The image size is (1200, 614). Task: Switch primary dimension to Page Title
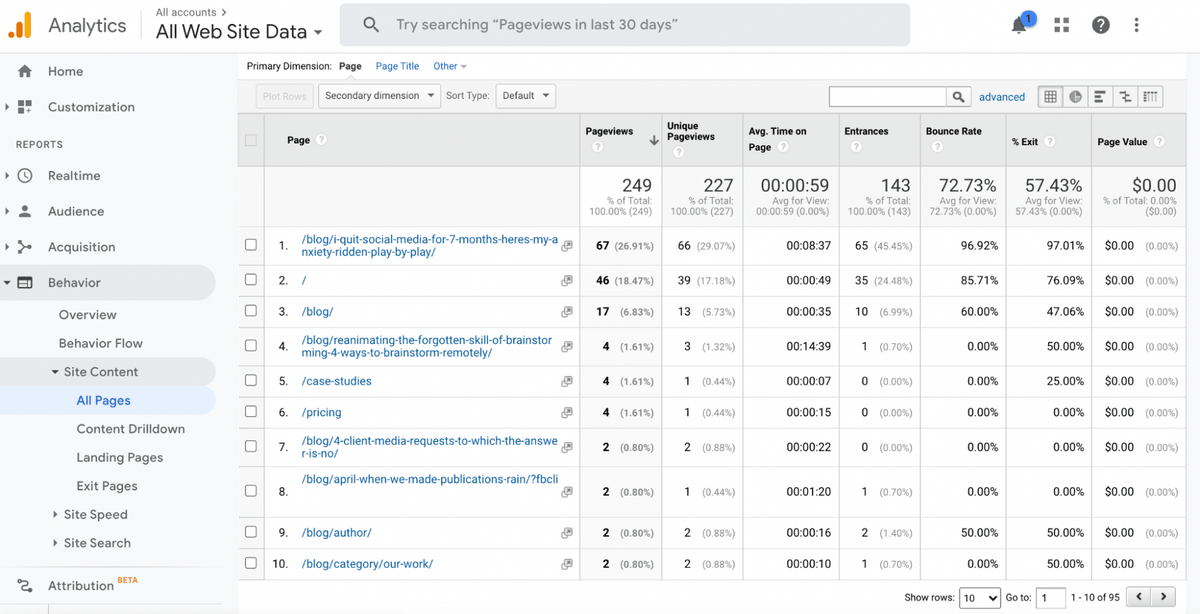coord(398,66)
